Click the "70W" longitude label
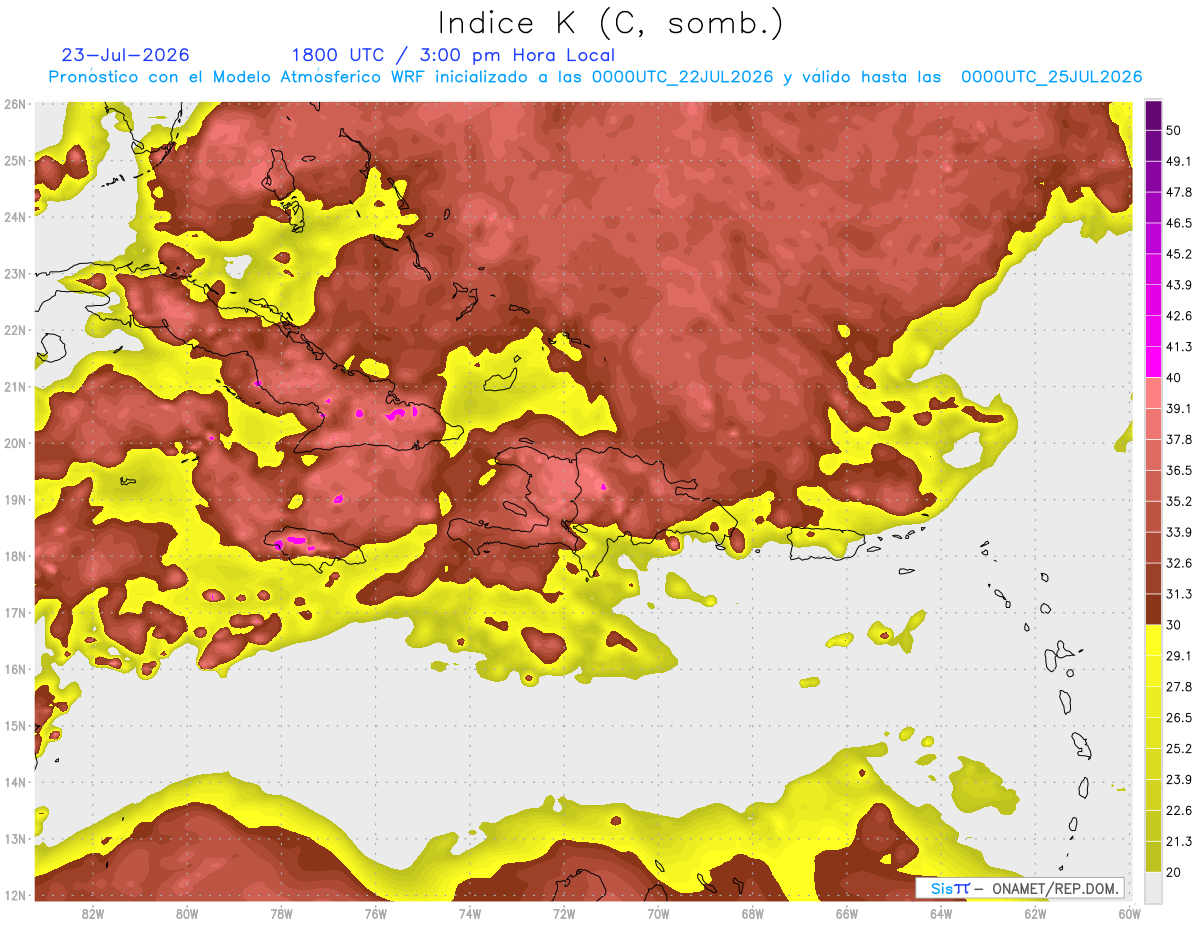This screenshot has height=927, width=1200. (658, 913)
